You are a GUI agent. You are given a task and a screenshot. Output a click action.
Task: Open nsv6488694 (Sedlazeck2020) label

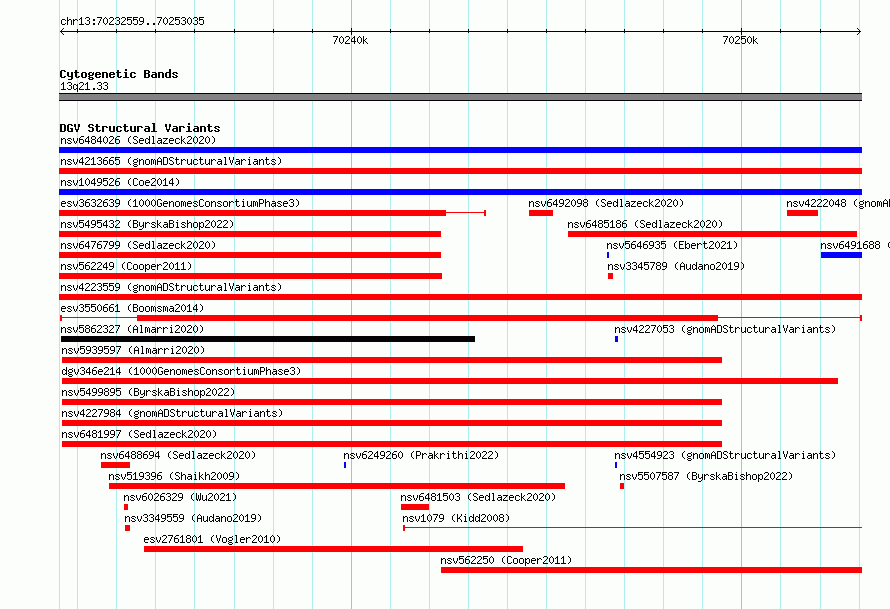[178, 455]
